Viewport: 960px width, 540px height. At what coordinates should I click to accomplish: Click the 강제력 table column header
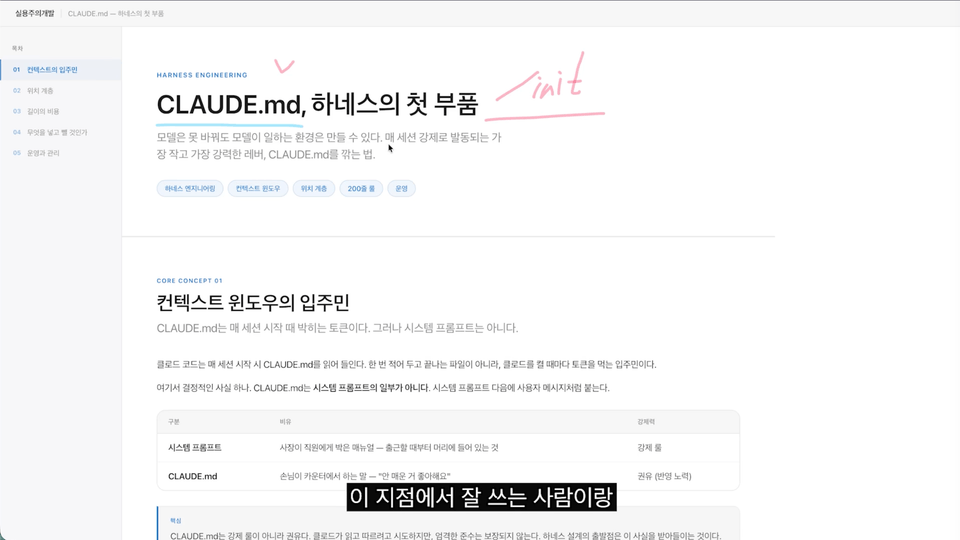pos(646,422)
